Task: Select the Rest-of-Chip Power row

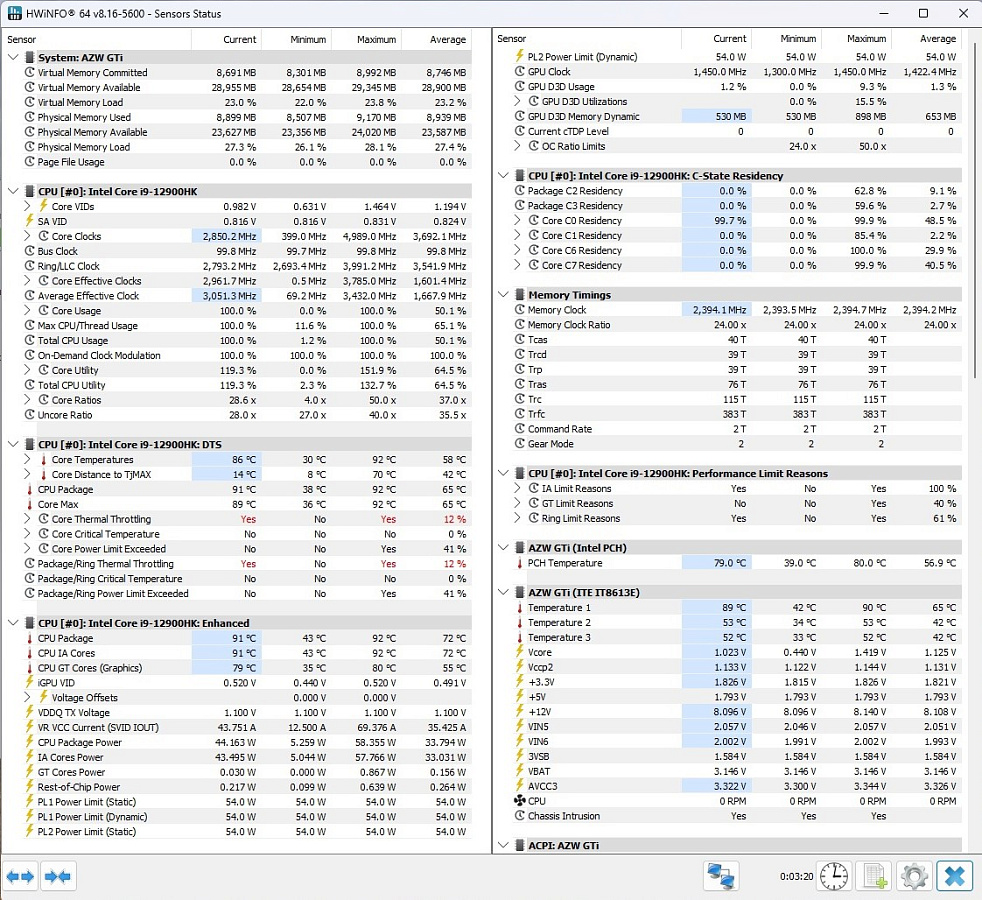Action: (247, 787)
